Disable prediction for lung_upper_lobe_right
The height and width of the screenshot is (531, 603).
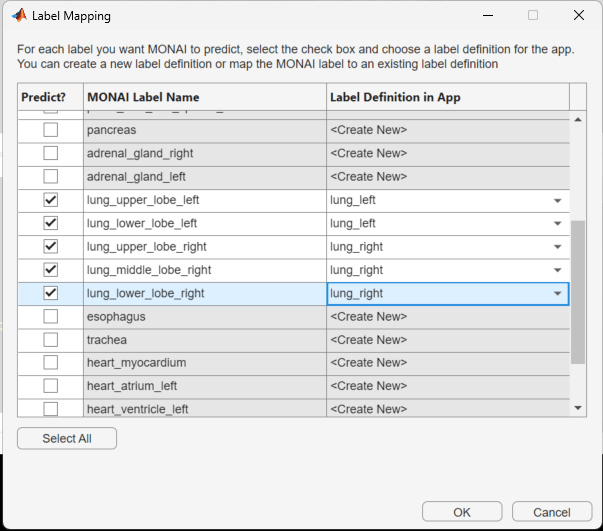pyautogui.click(x=50, y=246)
